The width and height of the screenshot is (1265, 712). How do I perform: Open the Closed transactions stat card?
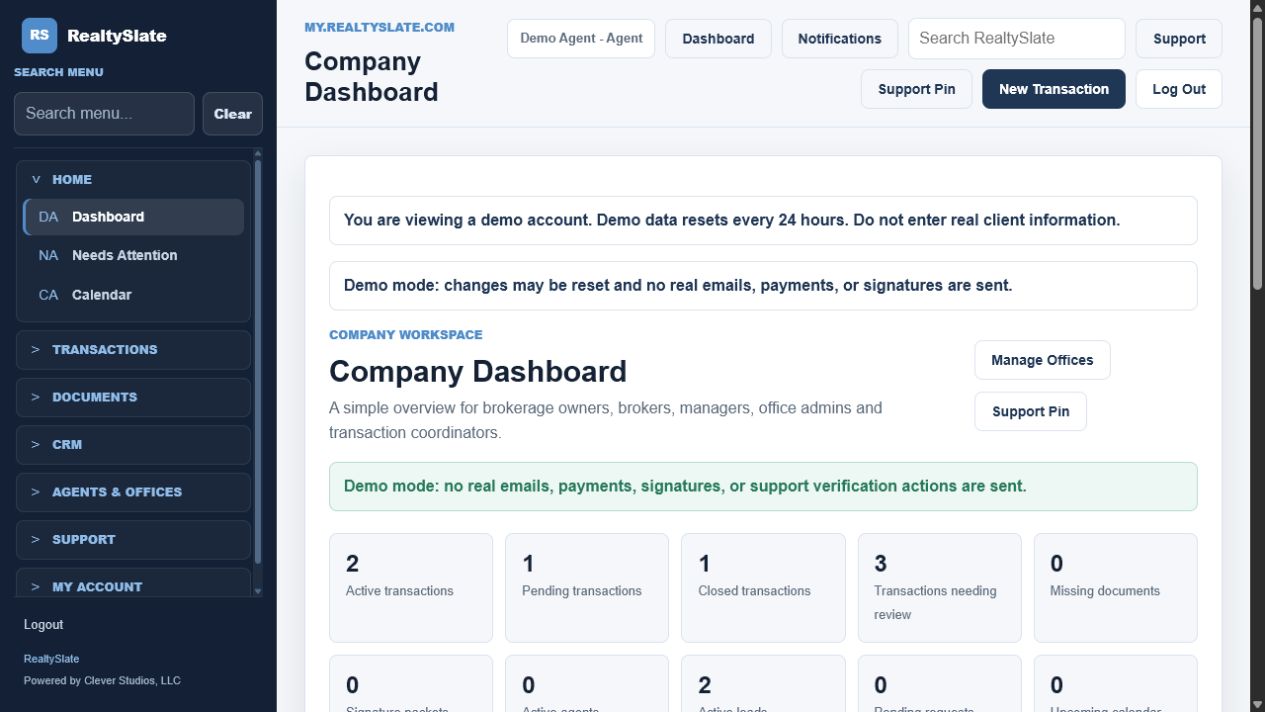763,588
